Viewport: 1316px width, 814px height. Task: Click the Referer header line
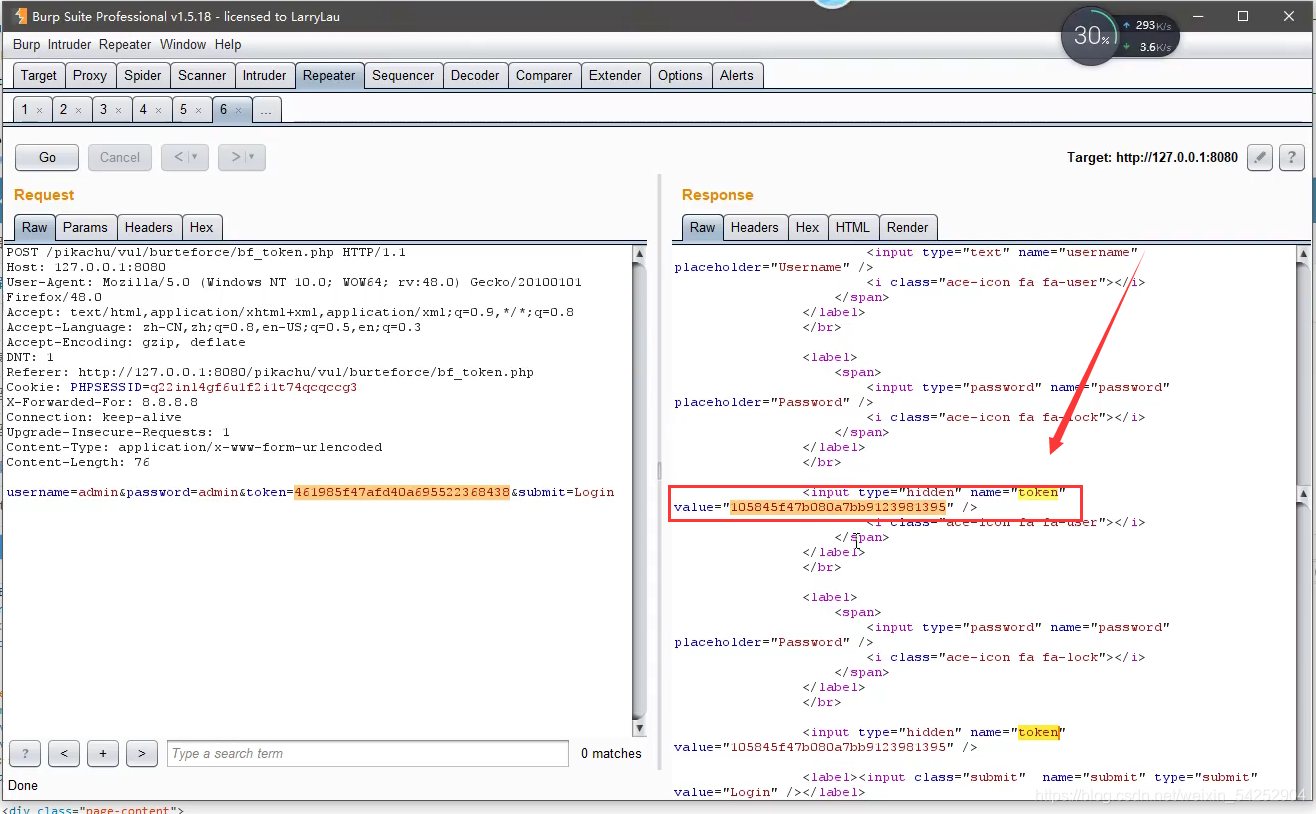click(x=270, y=372)
